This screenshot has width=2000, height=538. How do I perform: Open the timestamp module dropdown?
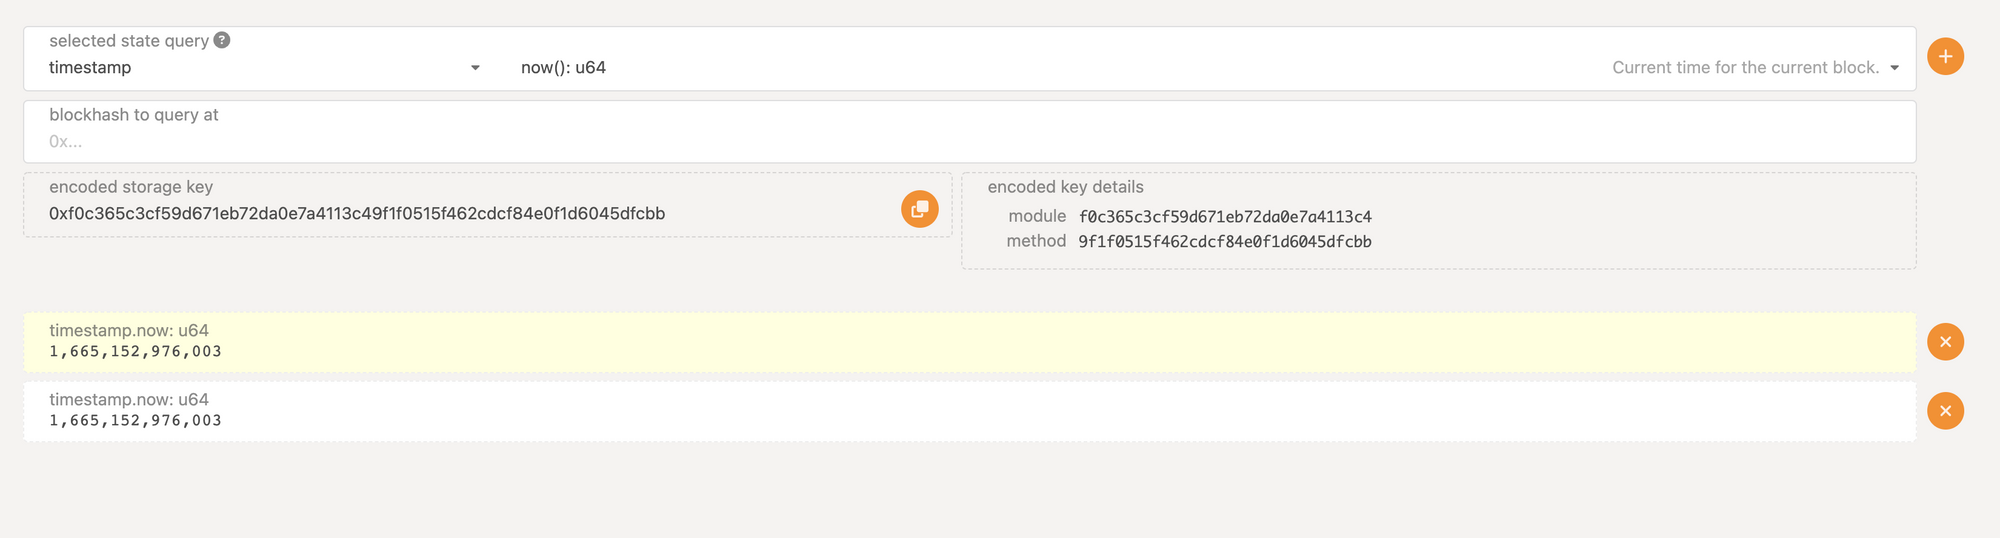point(260,67)
